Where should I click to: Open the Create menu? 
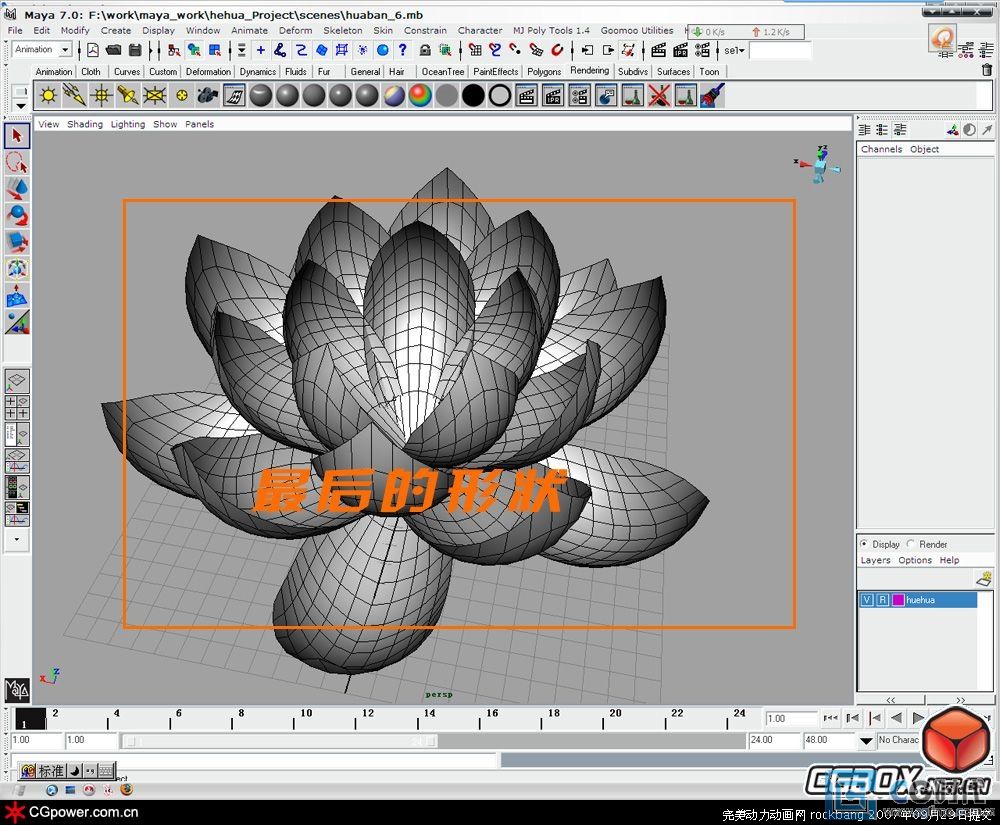[x=115, y=30]
